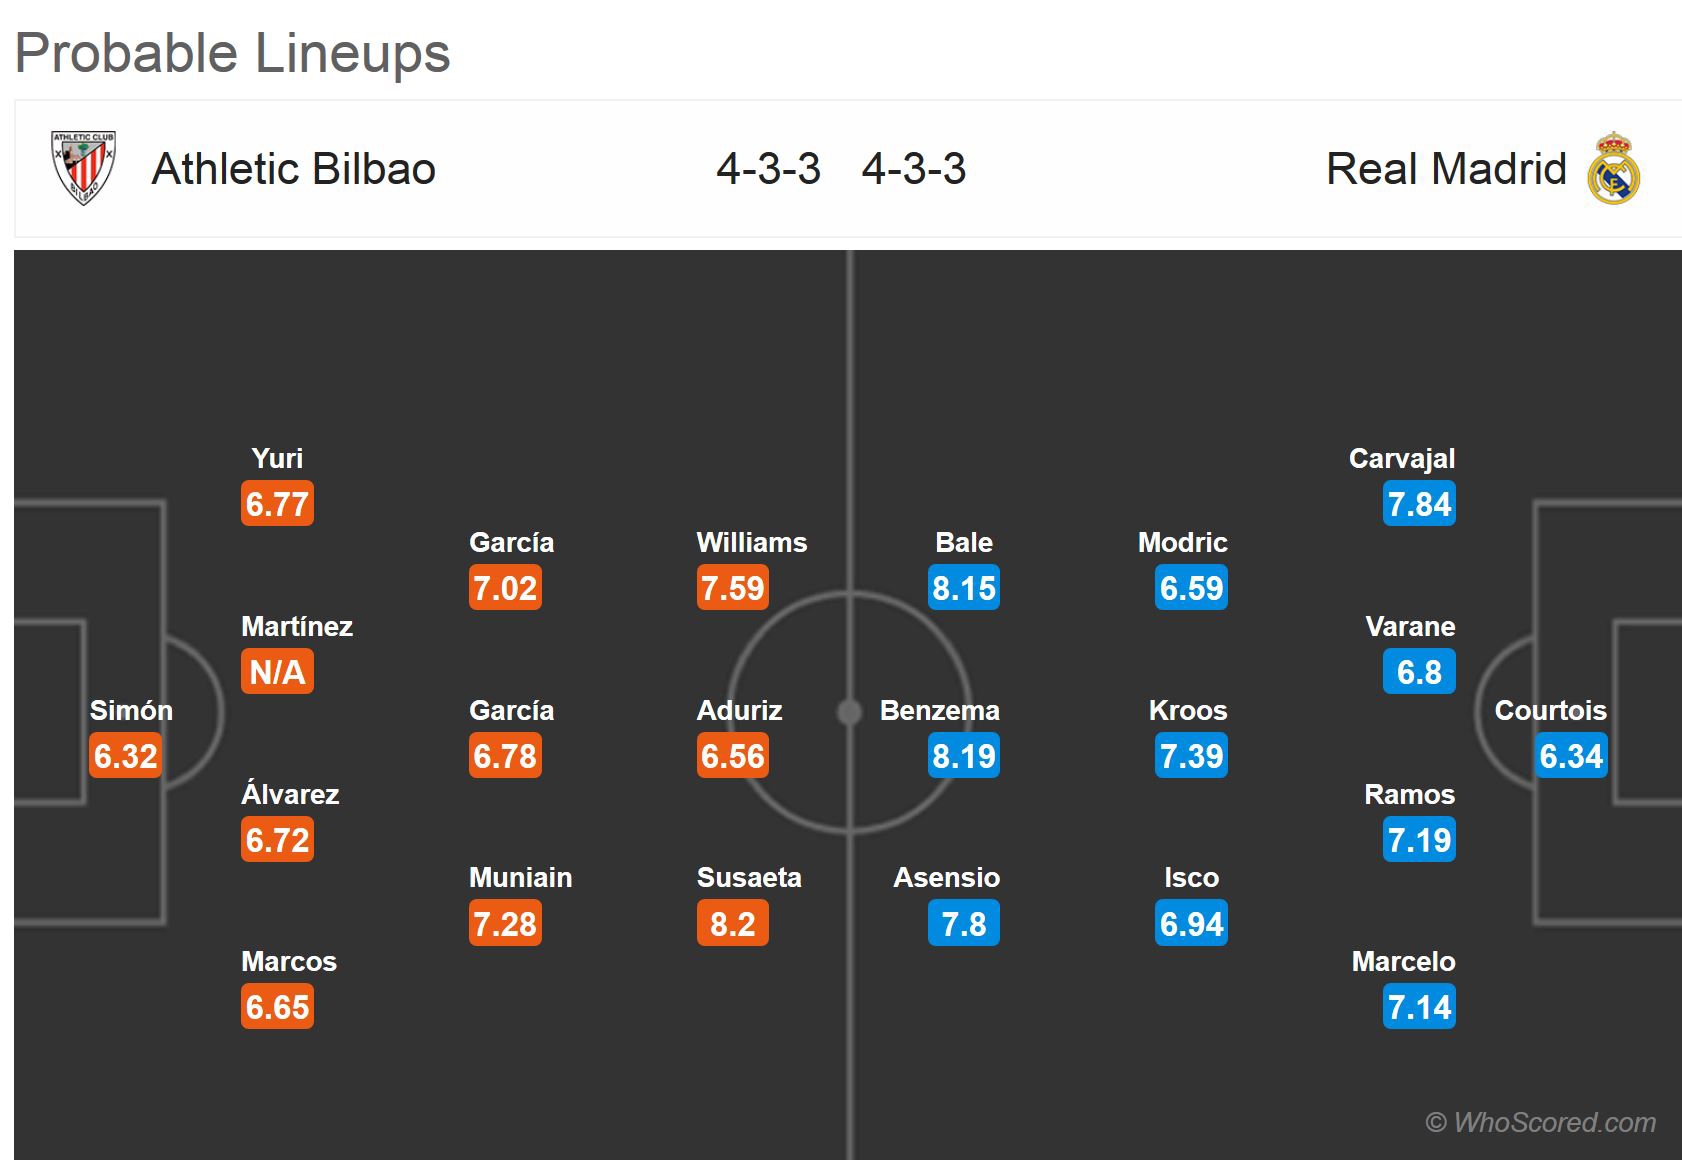Click the Athletic Bilbao club crest
The image size is (1682, 1160).
83,168
